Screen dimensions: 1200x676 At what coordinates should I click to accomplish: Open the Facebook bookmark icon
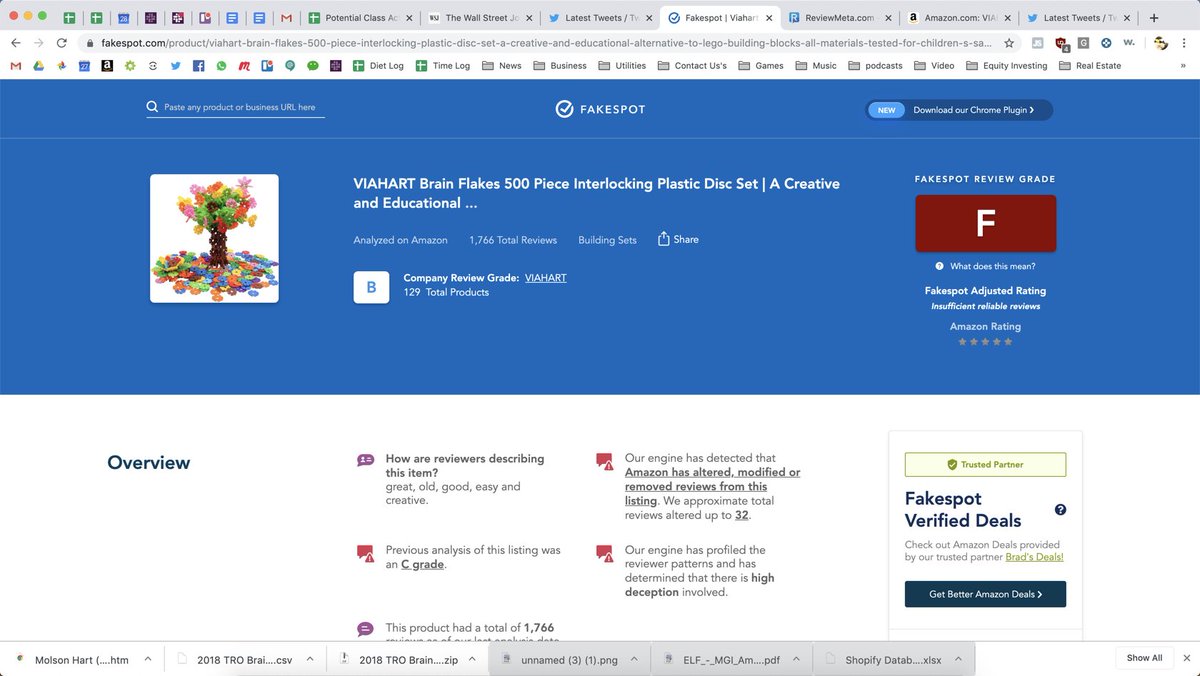coord(199,66)
